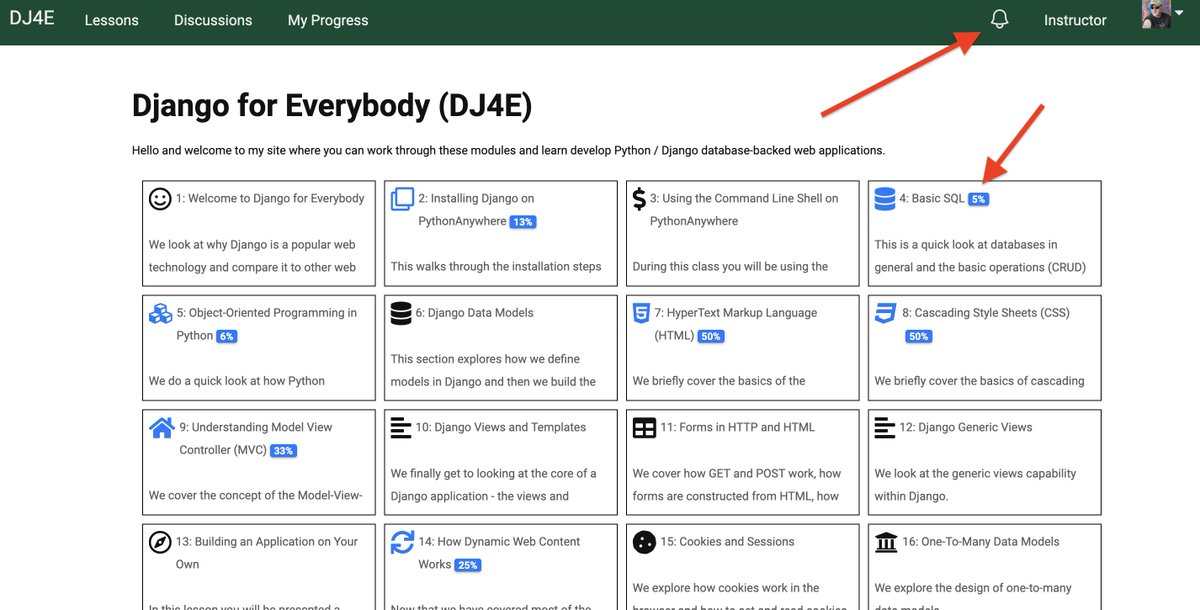This screenshot has height=610, width=1200.
Task: Open lesson 1: Welcome to Django for Everybody
Action: (x=270, y=198)
